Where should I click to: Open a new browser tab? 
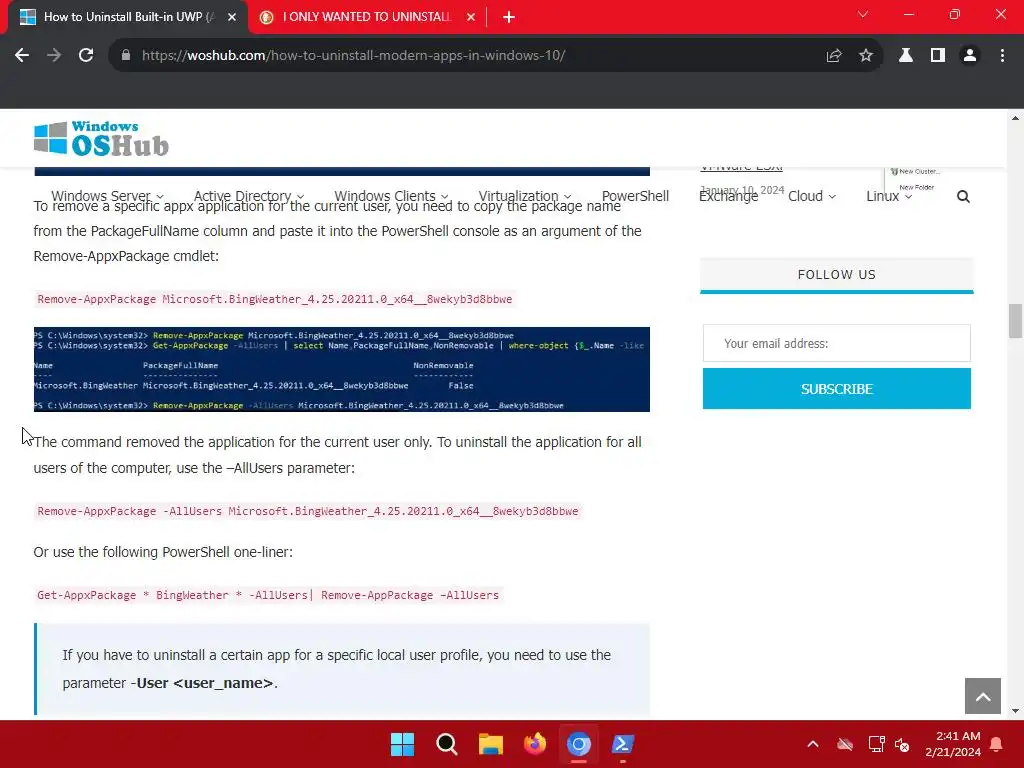(x=509, y=18)
